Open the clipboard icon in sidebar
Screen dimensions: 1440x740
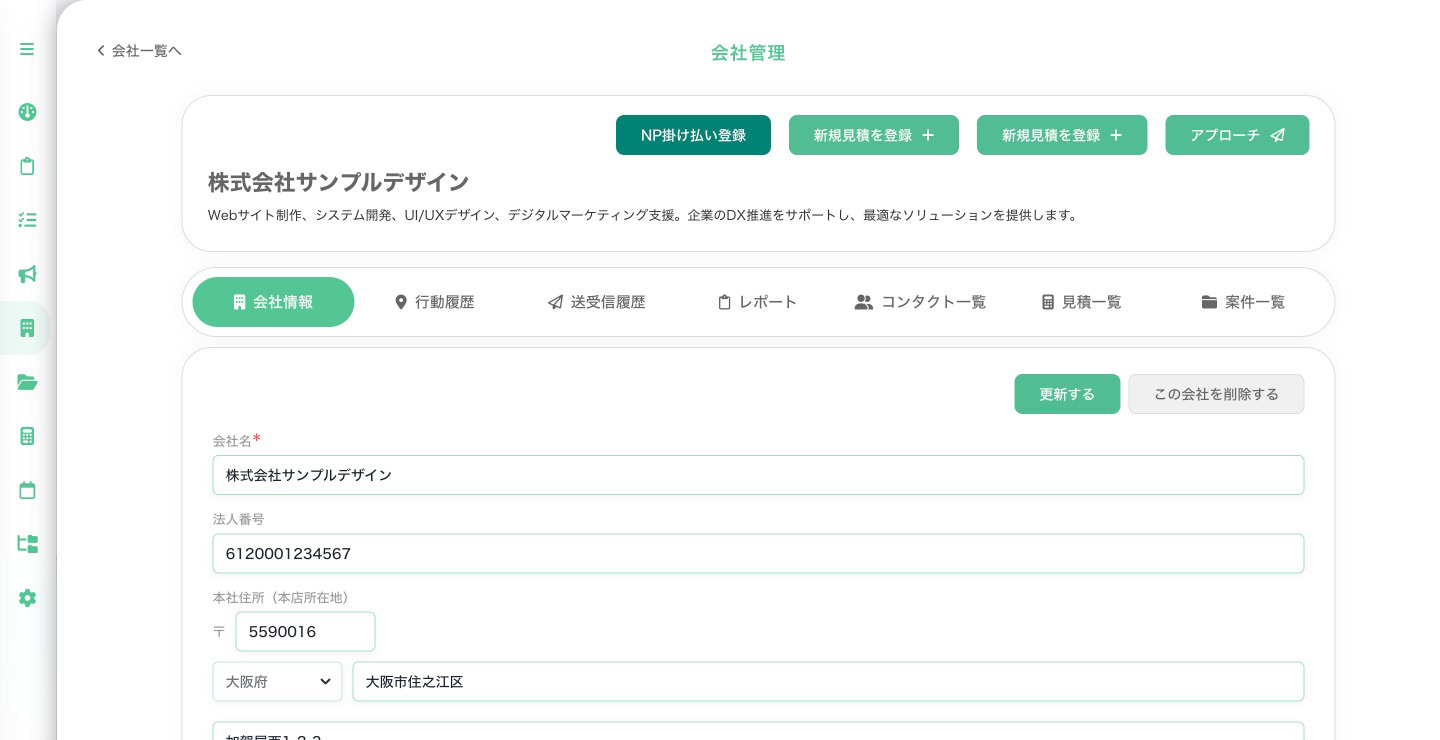pyautogui.click(x=27, y=166)
